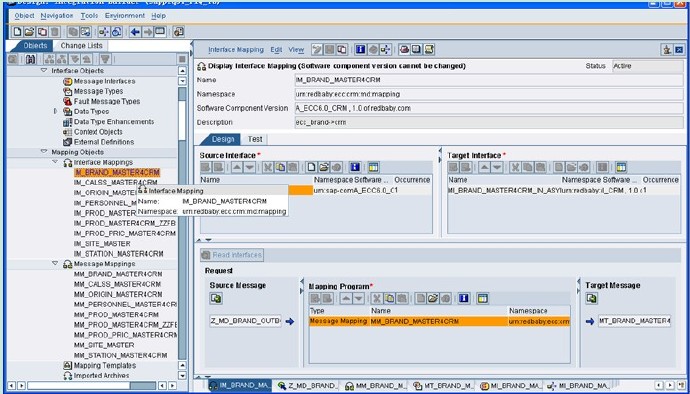Collapse the Mapping Objects tree node
Viewport: 690px width, 394px height.
point(44,152)
